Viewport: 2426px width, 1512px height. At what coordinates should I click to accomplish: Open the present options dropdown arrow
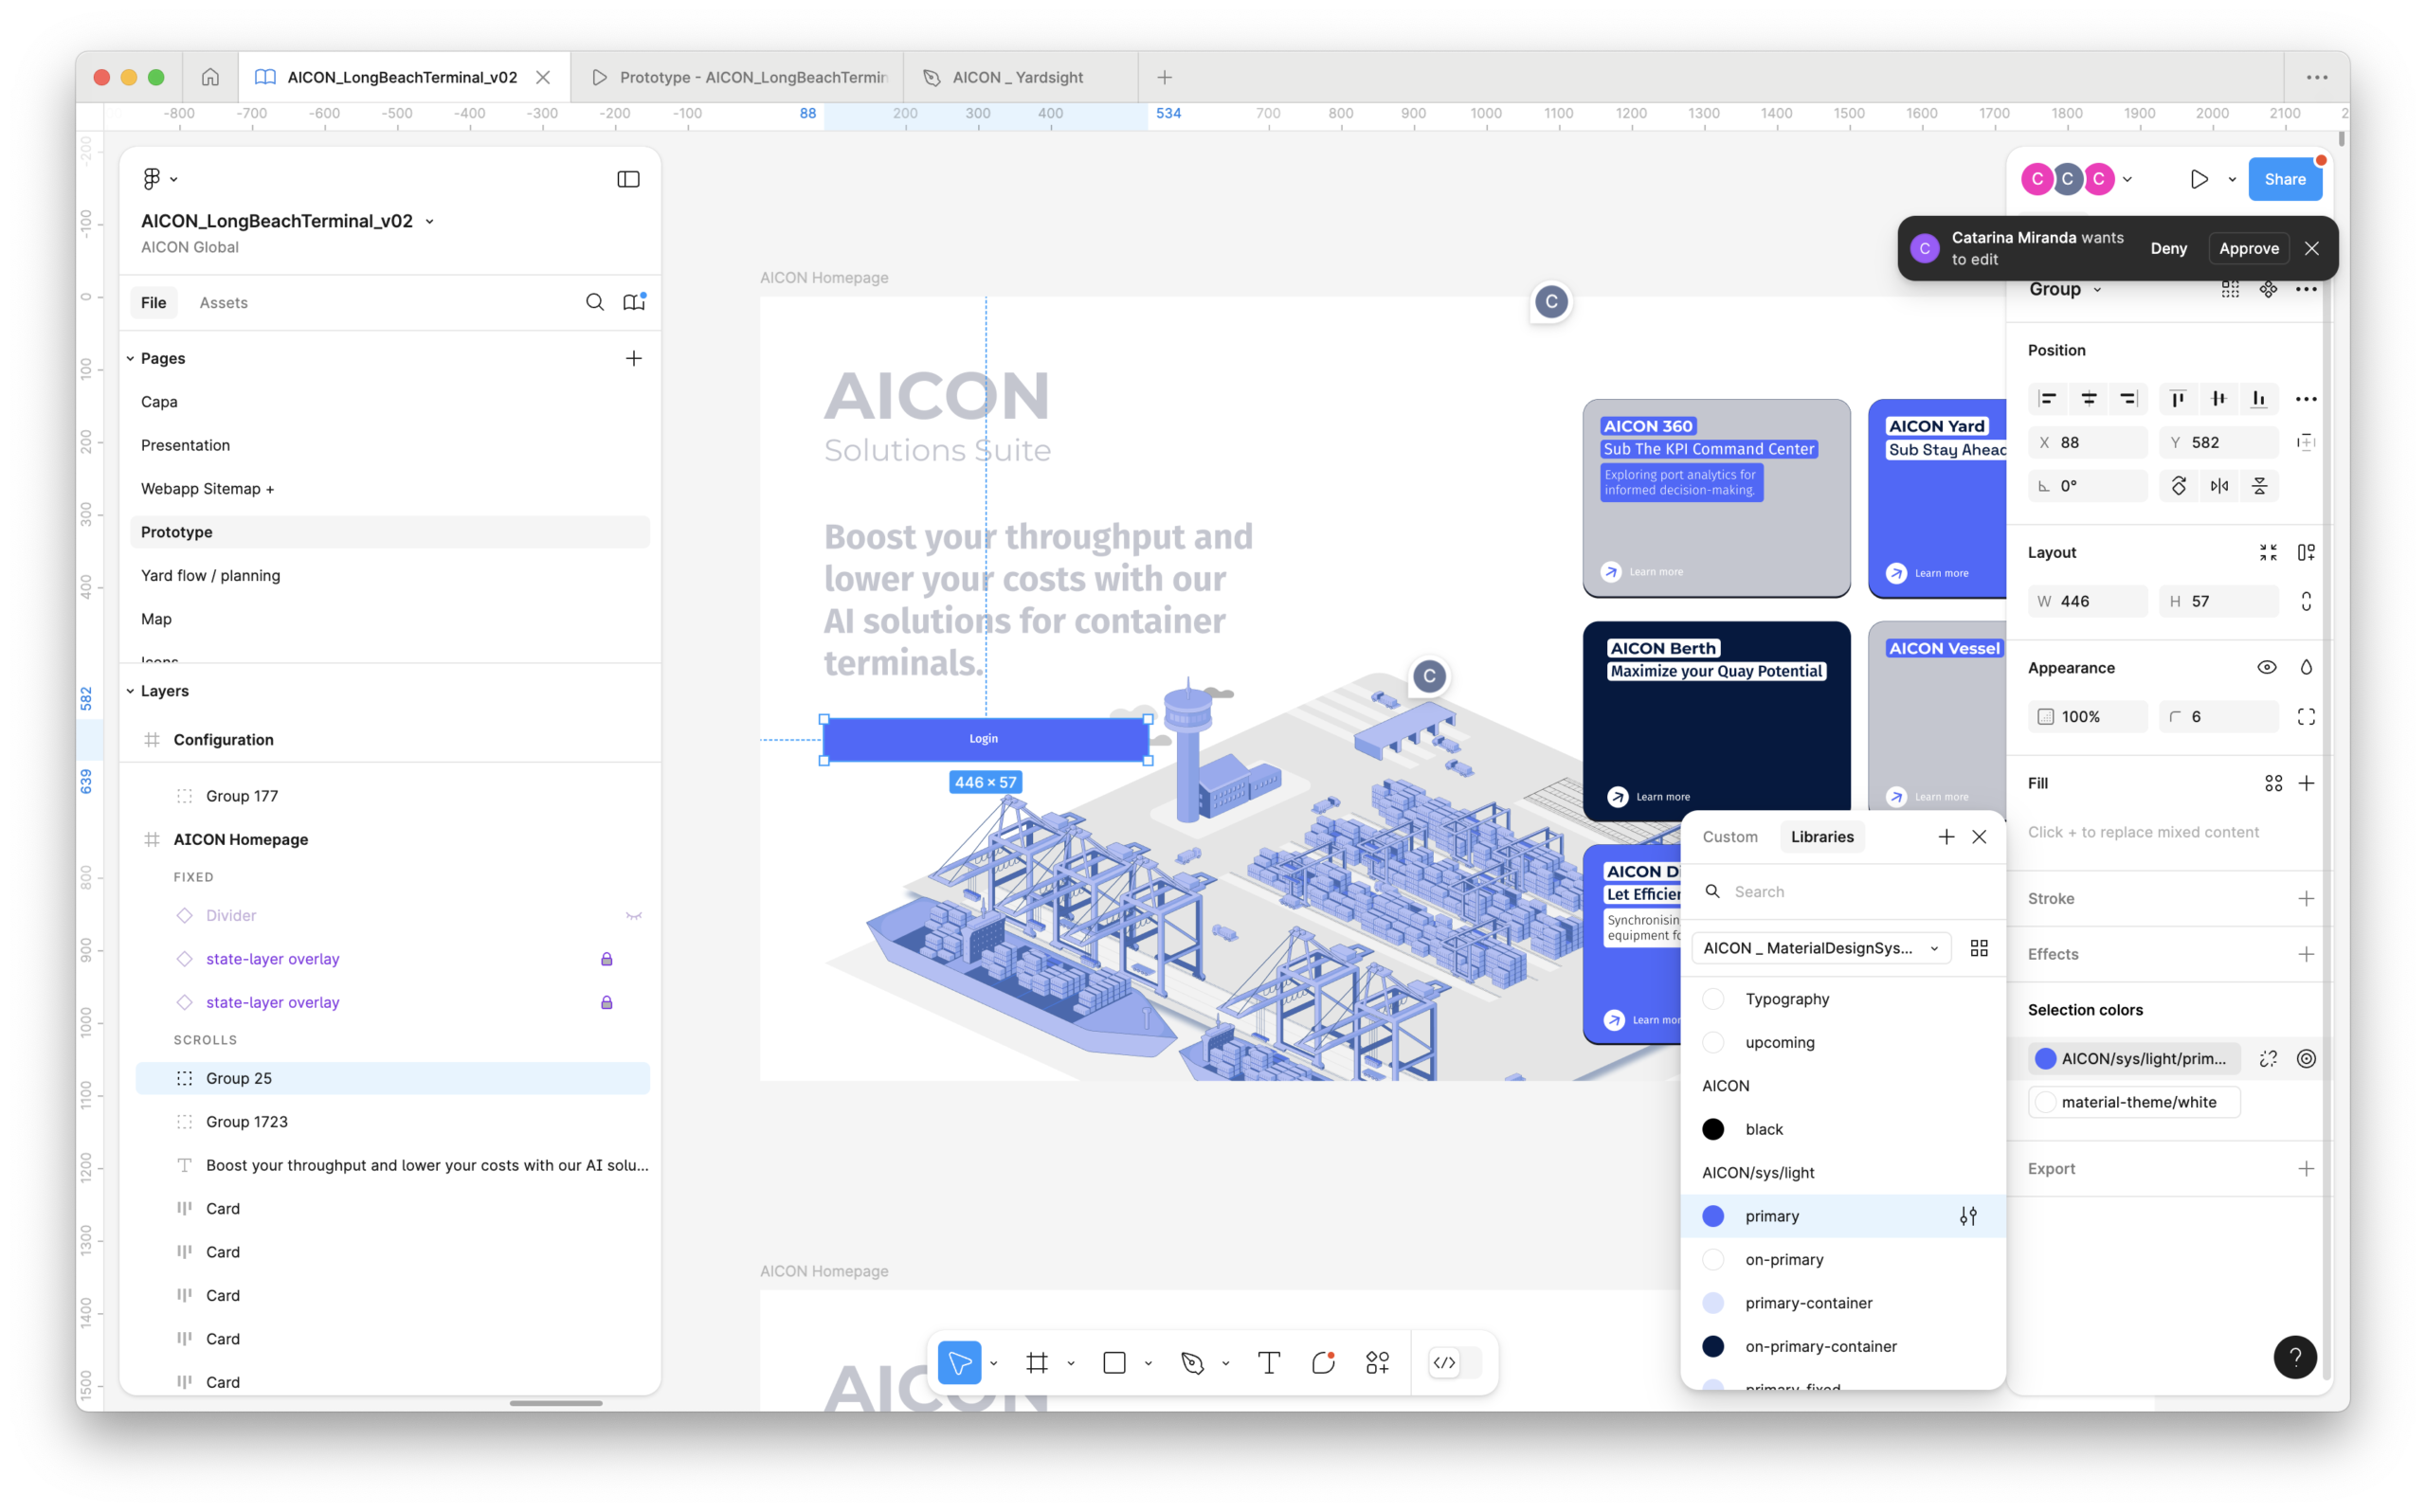(2232, 180)
